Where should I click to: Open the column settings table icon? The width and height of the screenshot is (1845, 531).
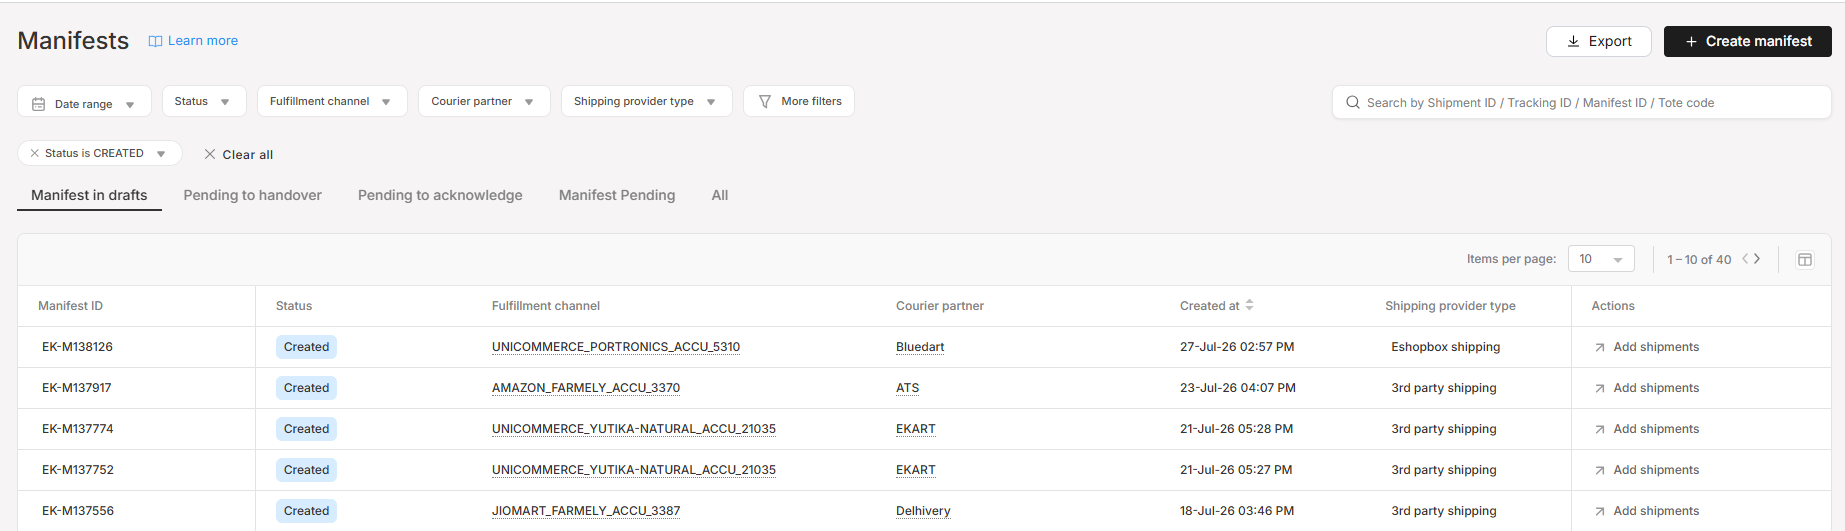[x=1805, y=259]
